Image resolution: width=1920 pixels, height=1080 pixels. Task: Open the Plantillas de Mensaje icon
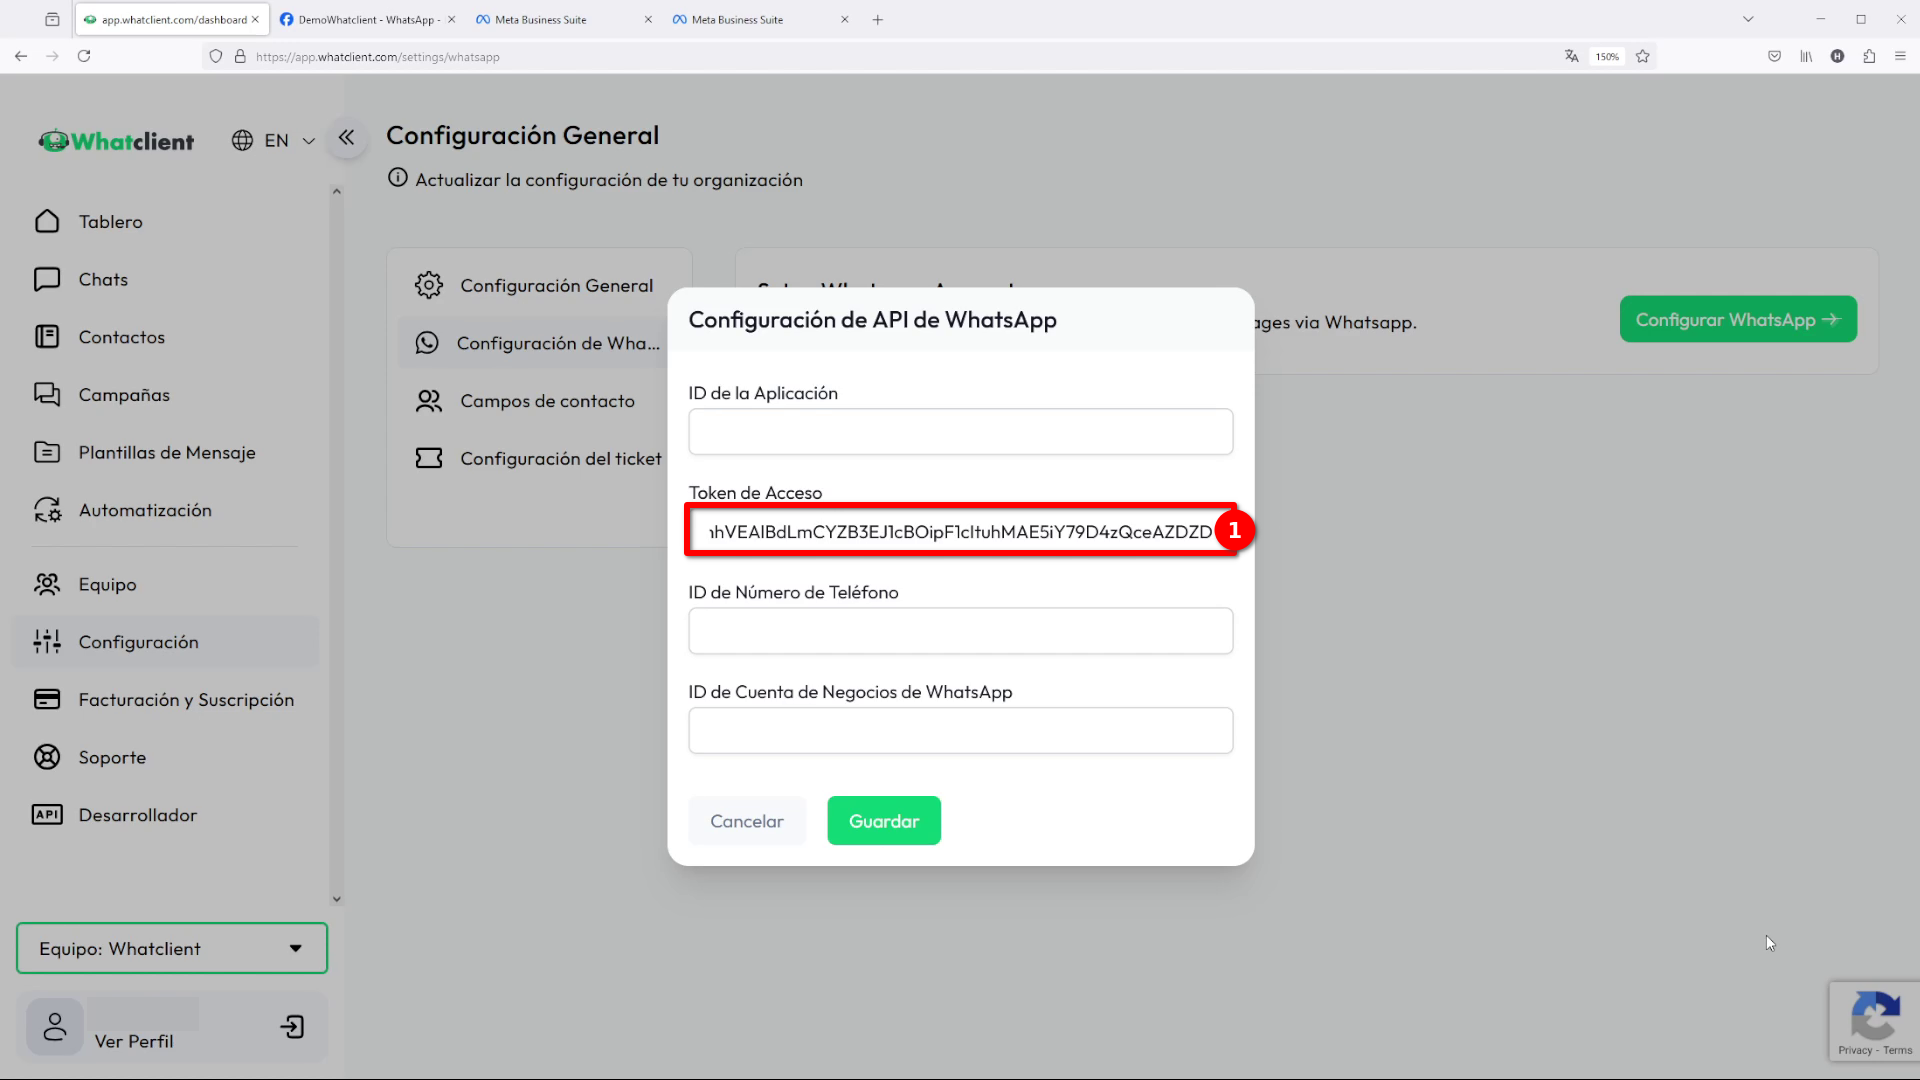(47, 452)
